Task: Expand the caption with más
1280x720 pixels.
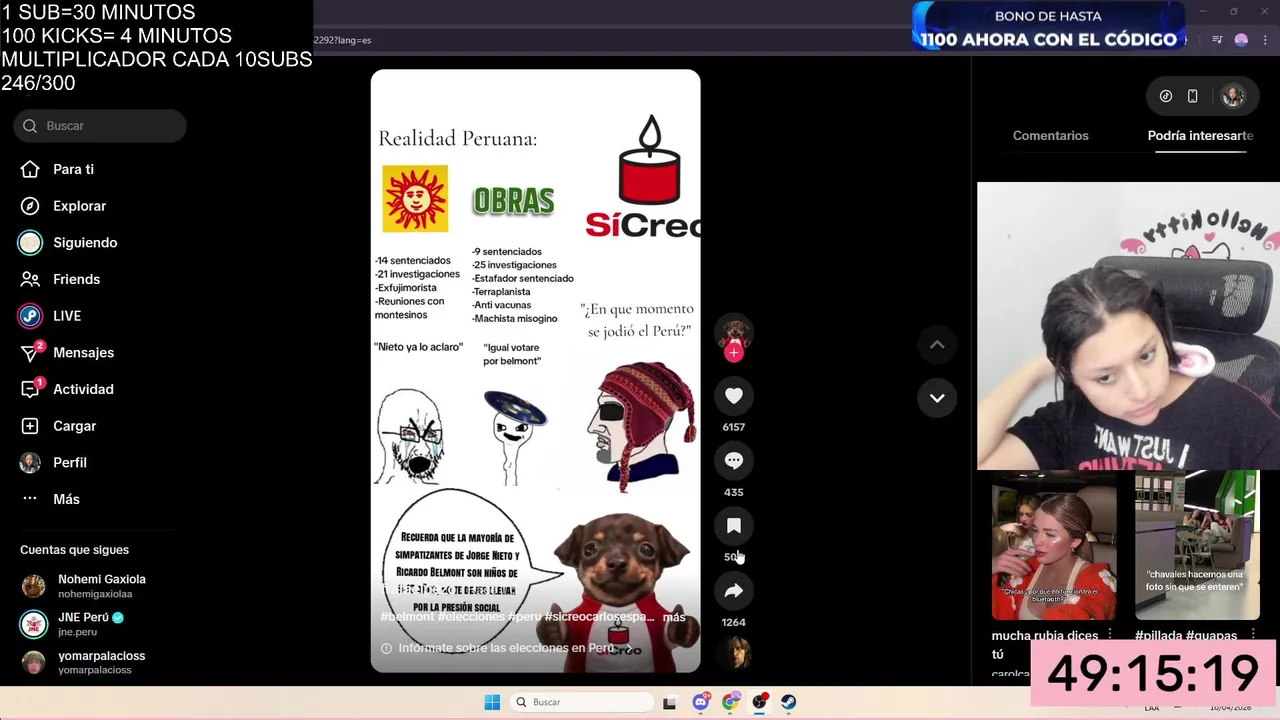Action: (674, 617)
